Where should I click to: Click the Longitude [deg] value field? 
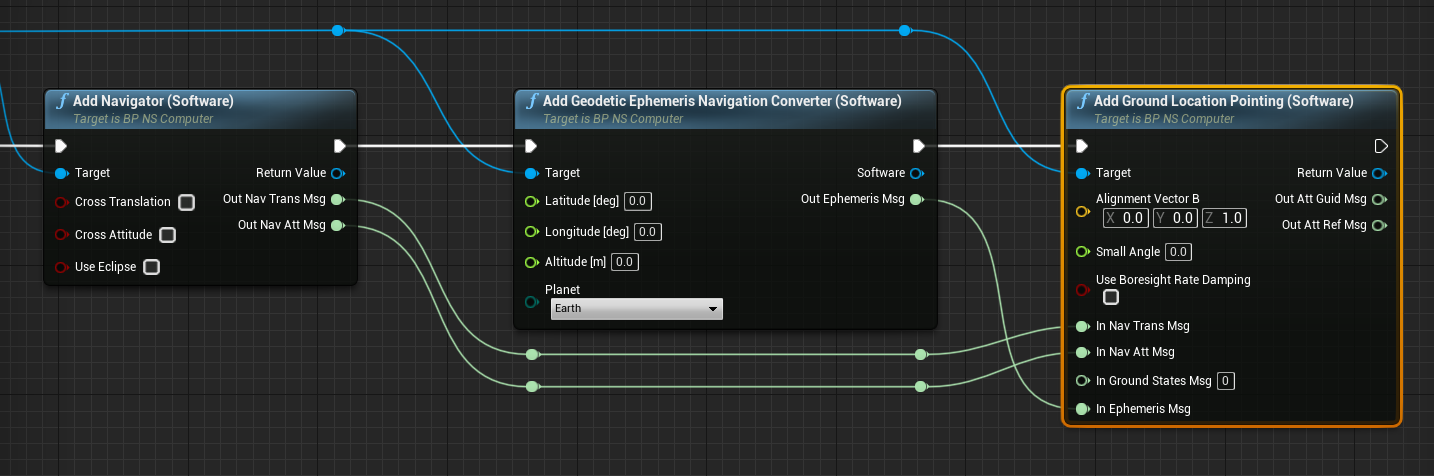pos(647,233)
